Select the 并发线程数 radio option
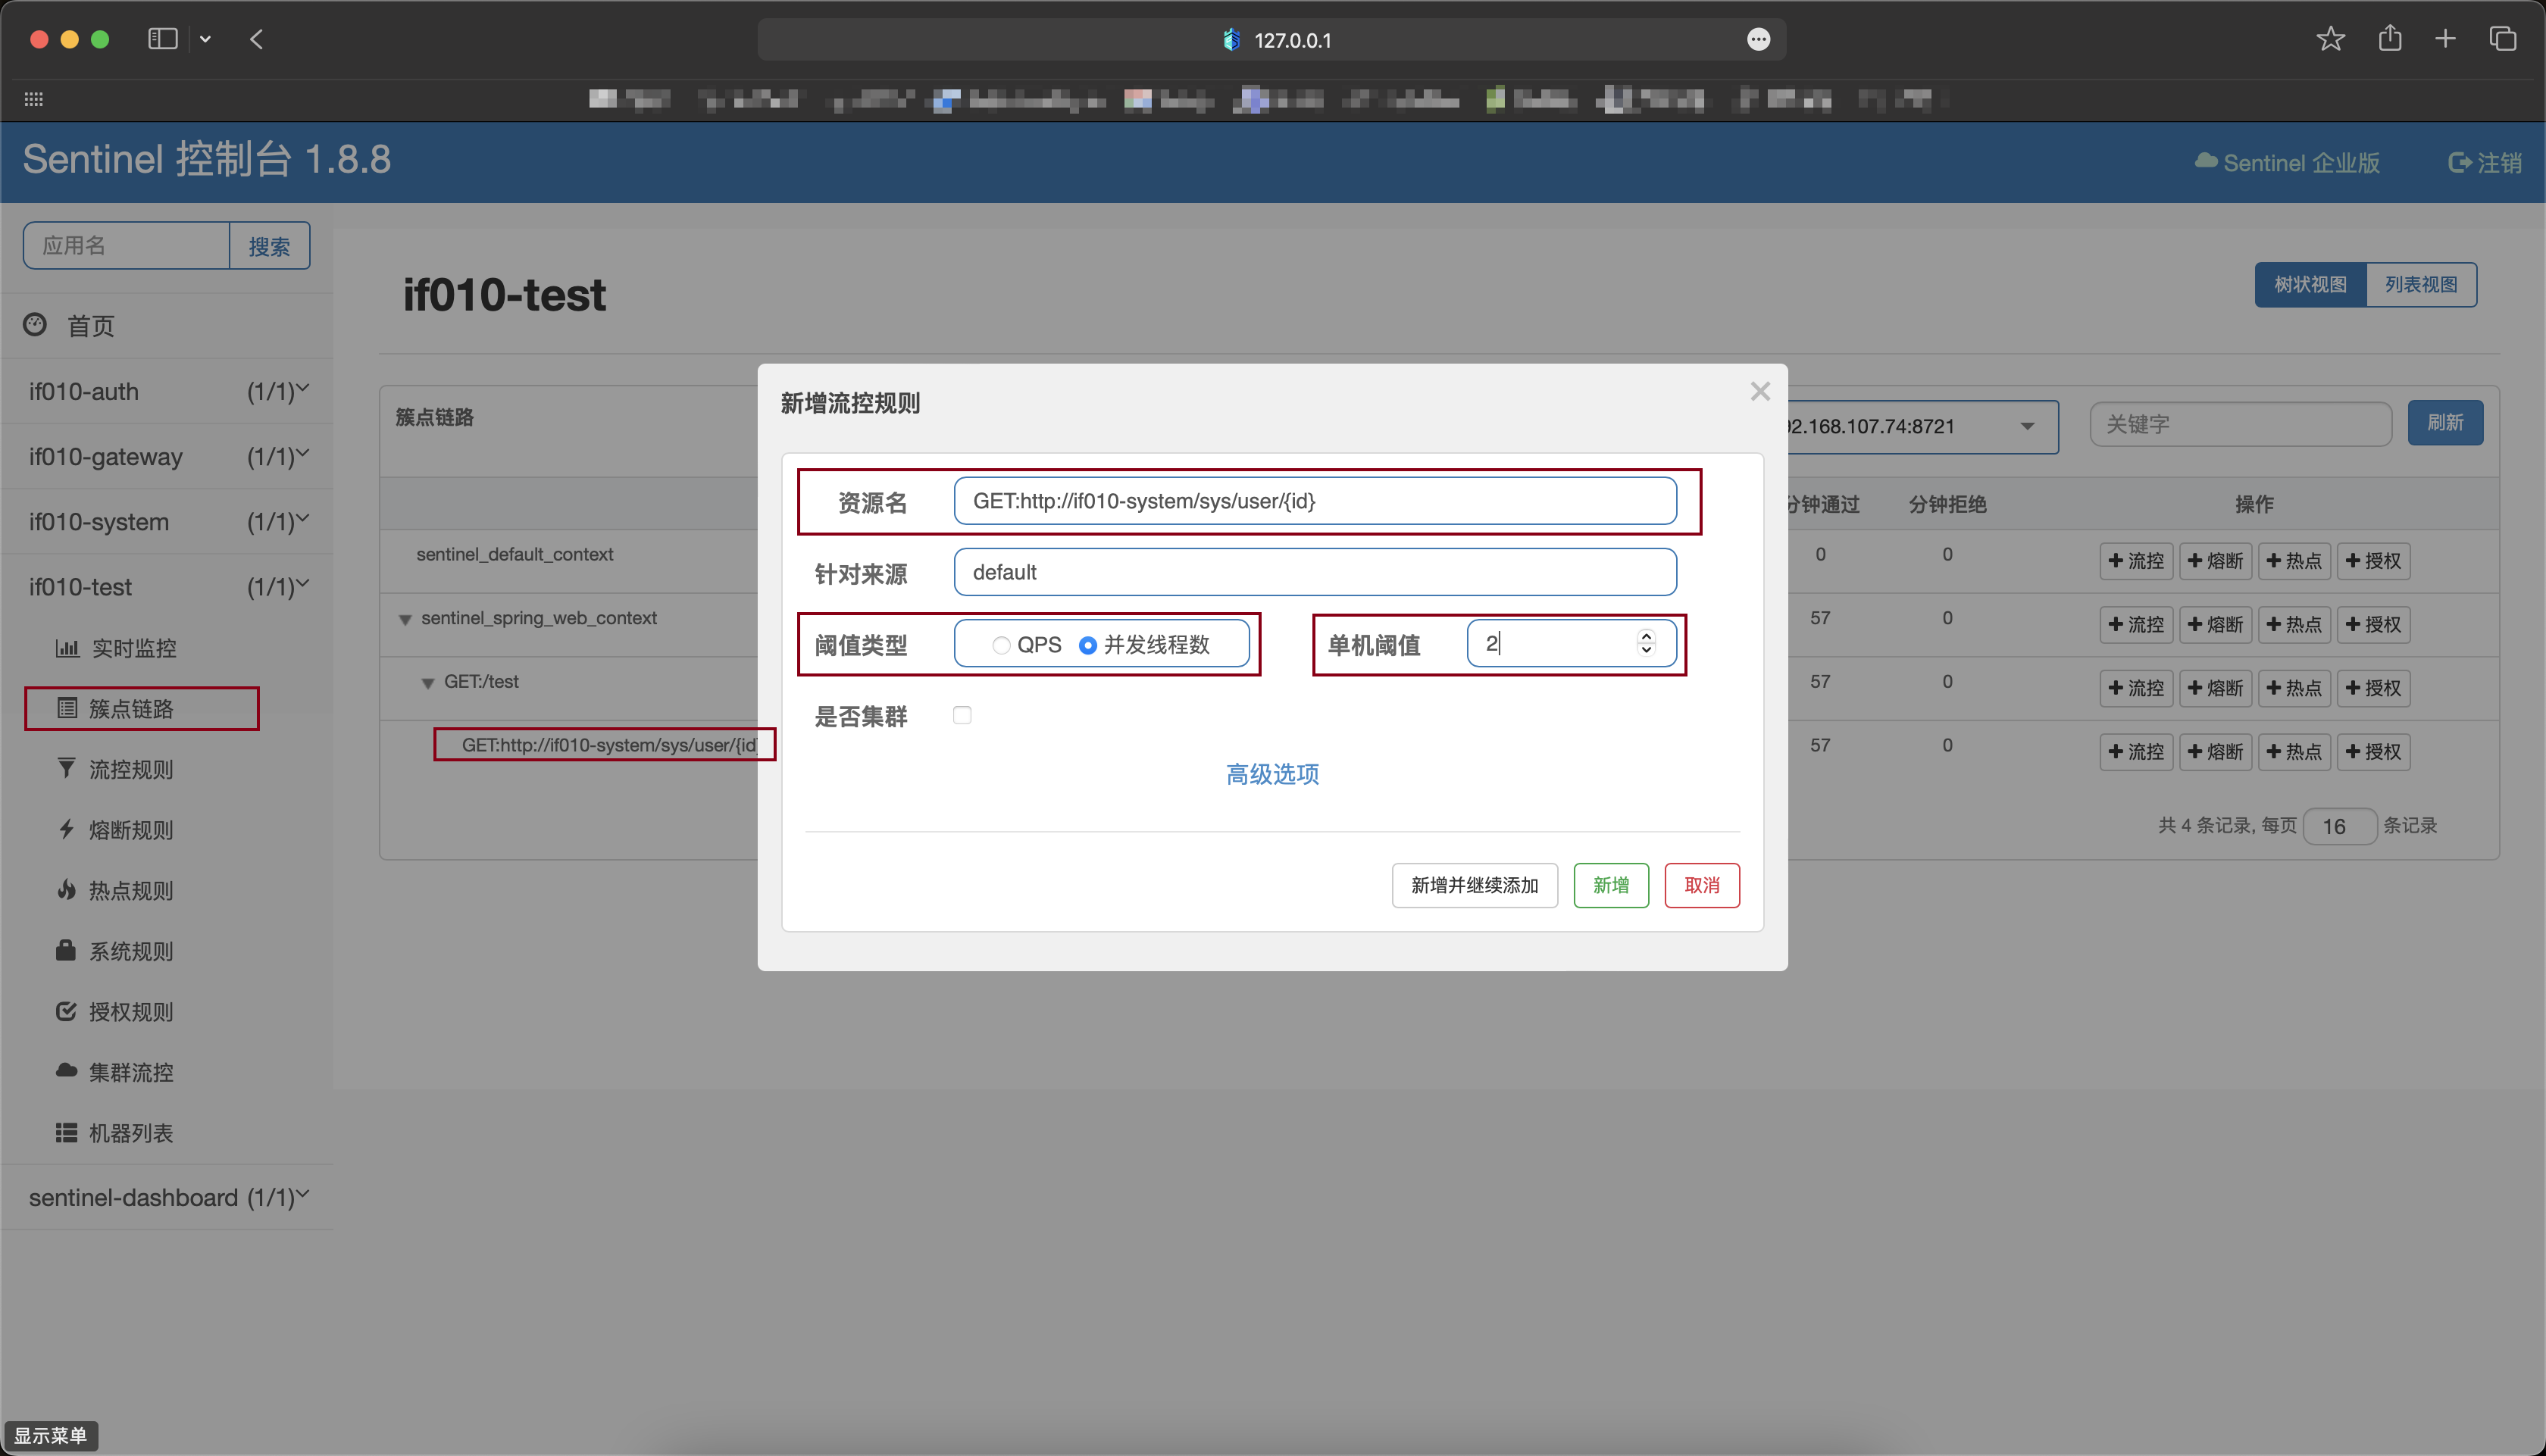2546x1456 pixels. (x=1088, y=645)
